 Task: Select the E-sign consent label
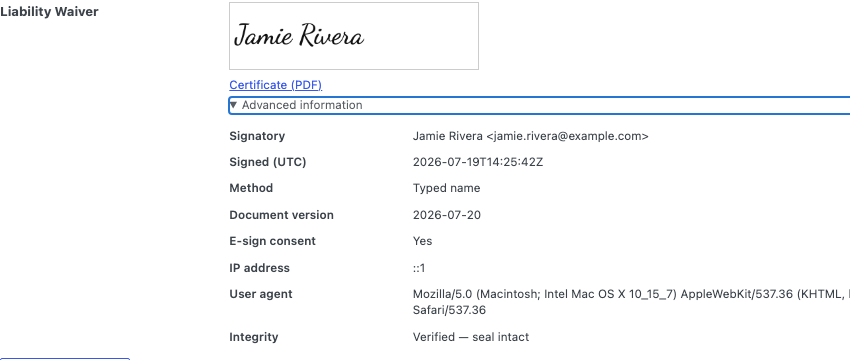click(272, 241)
